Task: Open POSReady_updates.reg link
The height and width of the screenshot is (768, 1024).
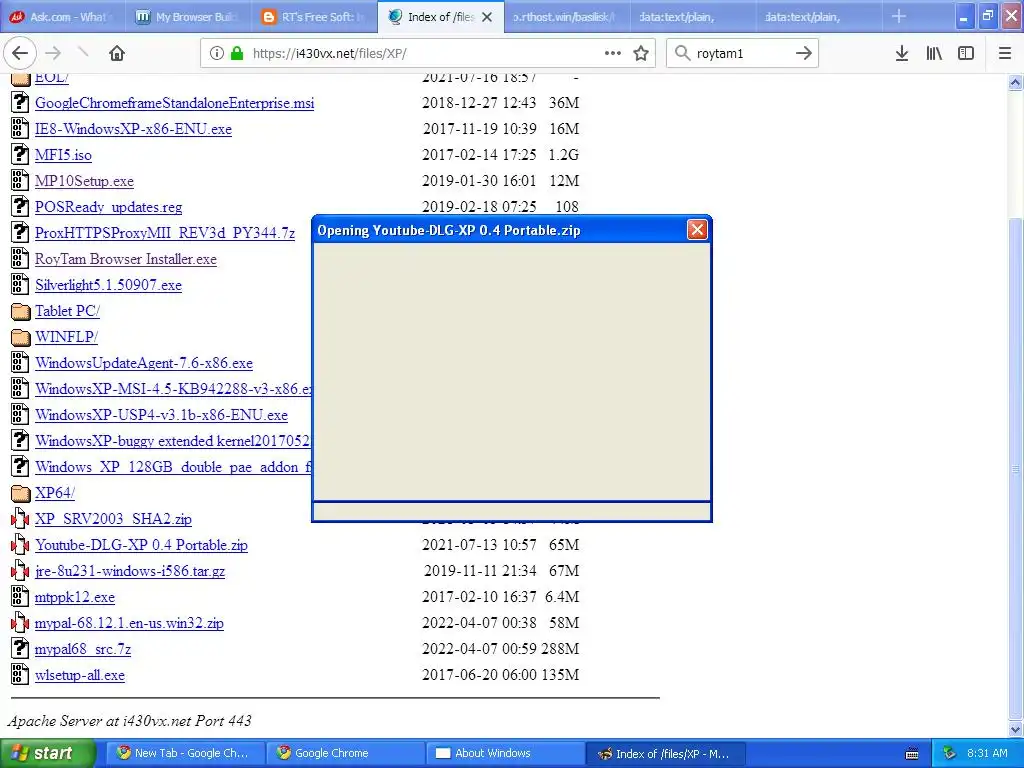Action: click(108, 207)
